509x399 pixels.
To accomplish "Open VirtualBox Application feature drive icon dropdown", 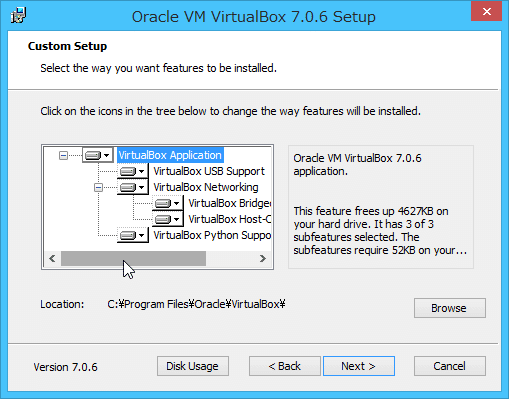I will point(97,155).
